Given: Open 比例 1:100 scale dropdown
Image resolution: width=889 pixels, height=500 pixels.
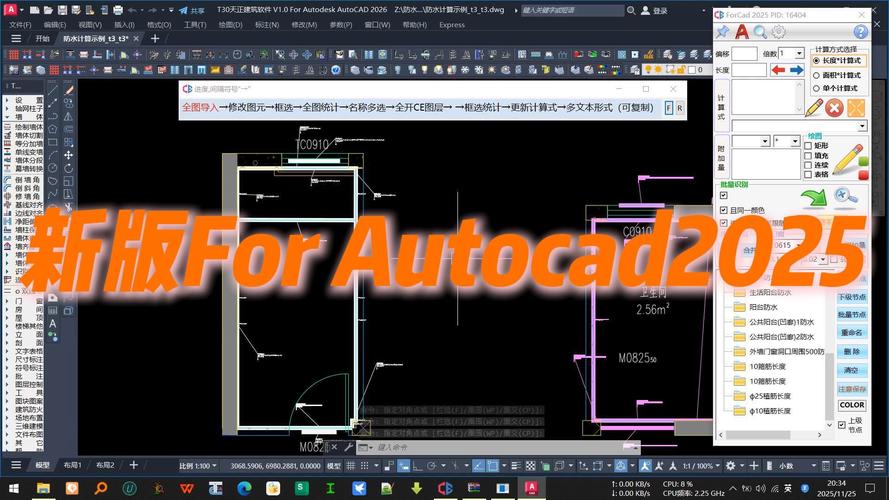Looking at the screenshot, I should point(198,465).
